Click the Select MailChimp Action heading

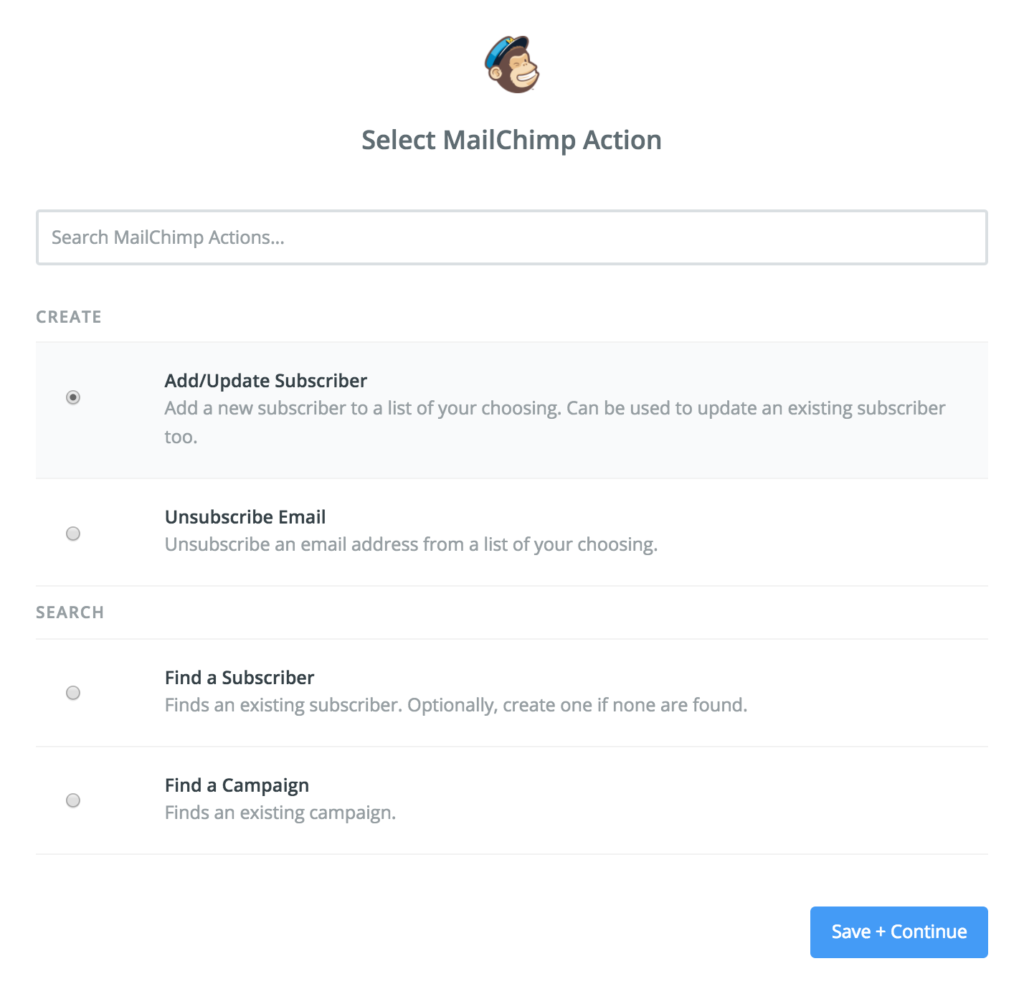click(511, 140)
